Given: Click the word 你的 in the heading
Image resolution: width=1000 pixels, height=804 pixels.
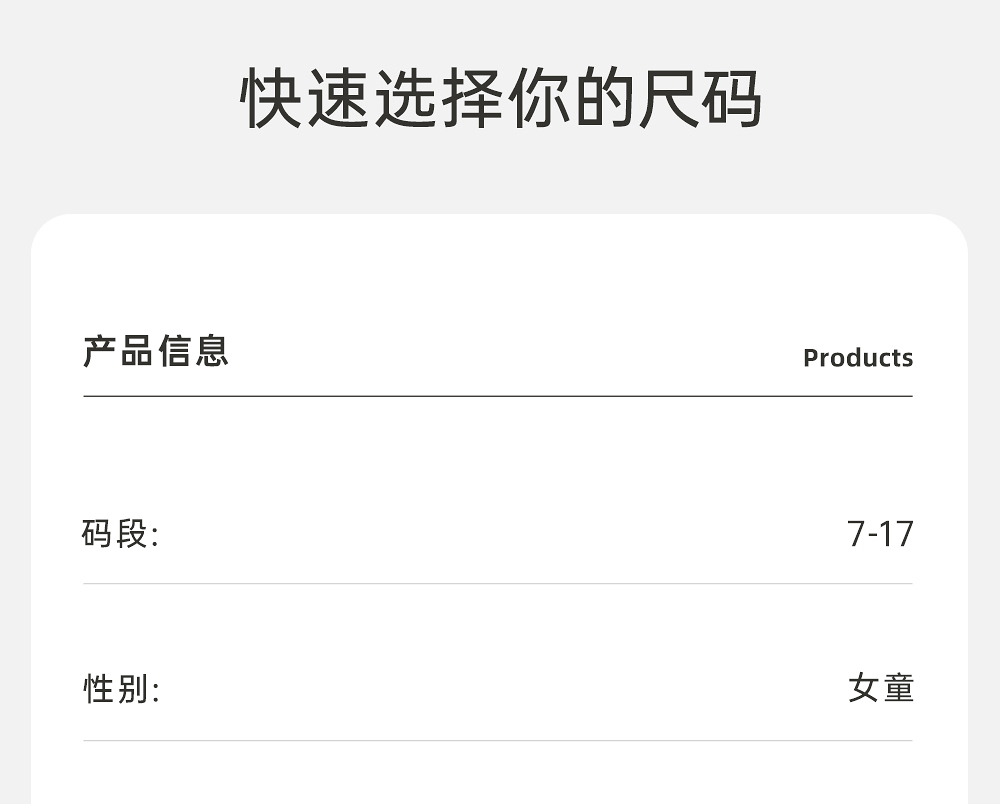Looking at the screenshot, I should pyautogui.click(x=570, y=99).
